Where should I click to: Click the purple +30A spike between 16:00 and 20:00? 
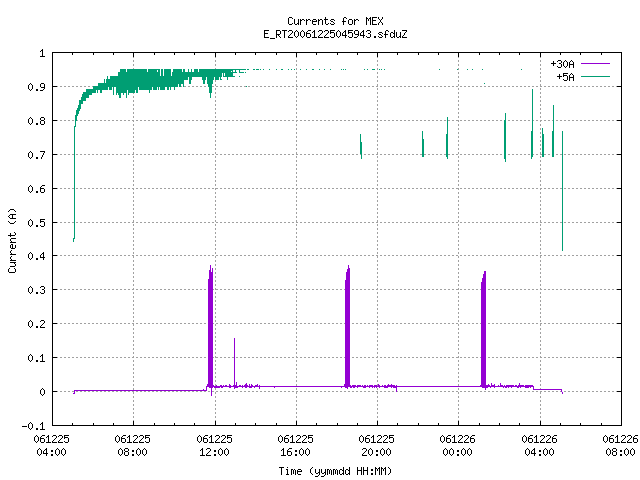tap(347, 327)
